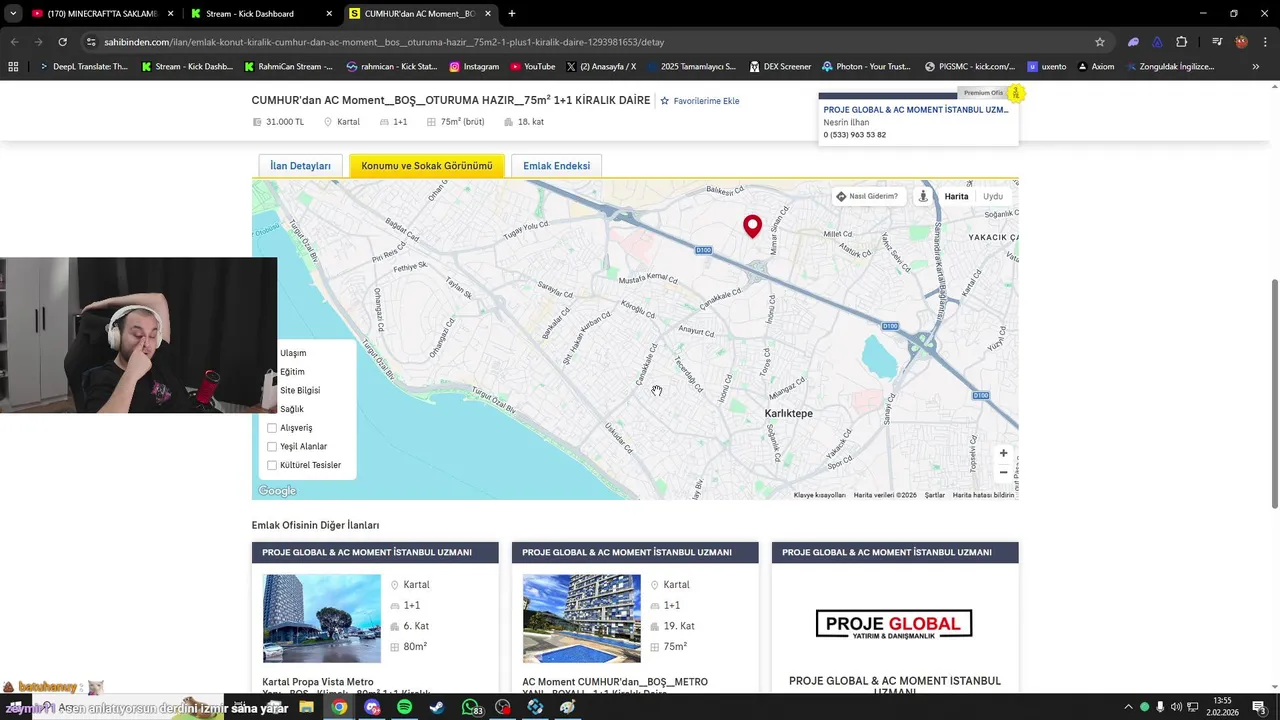Viewport: 1280px width, 720px height.
Task: Click the map Şartlar link
Action: 934,495
